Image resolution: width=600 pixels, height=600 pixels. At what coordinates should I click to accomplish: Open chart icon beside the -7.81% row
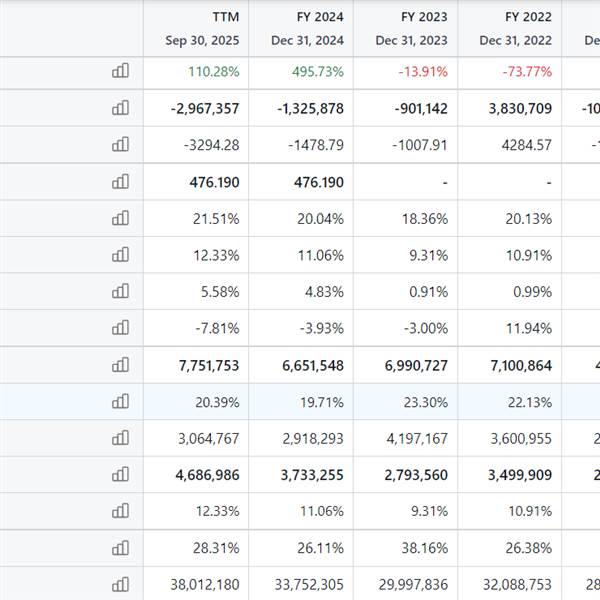[x=121, y=328]
